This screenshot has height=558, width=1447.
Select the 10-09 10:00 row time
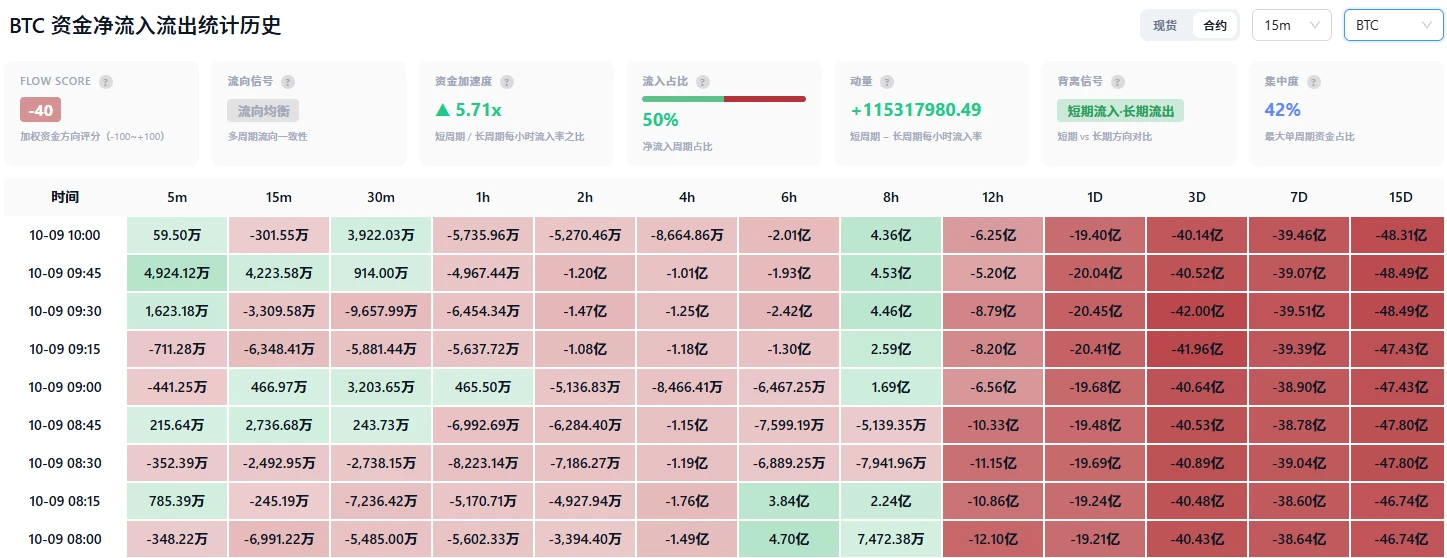click(x=65, y=235)
